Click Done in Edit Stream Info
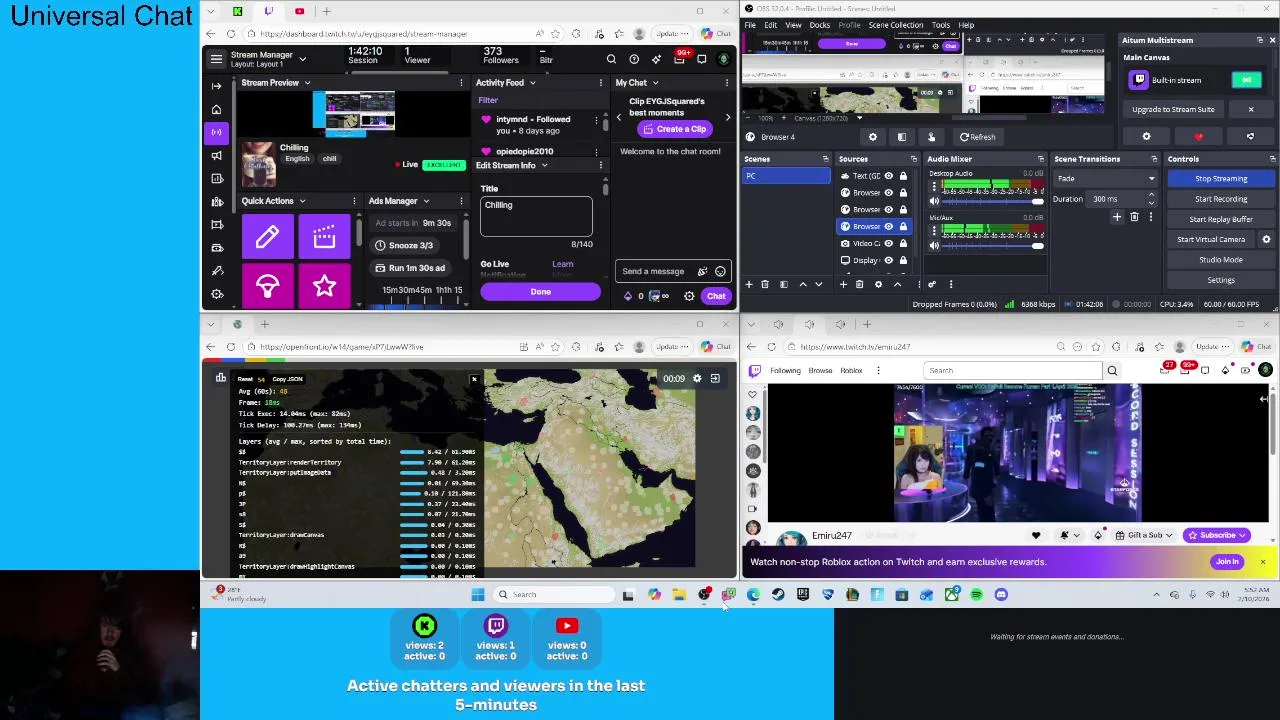The height and width of the screenshot is (720, 1280). (540, 292)
